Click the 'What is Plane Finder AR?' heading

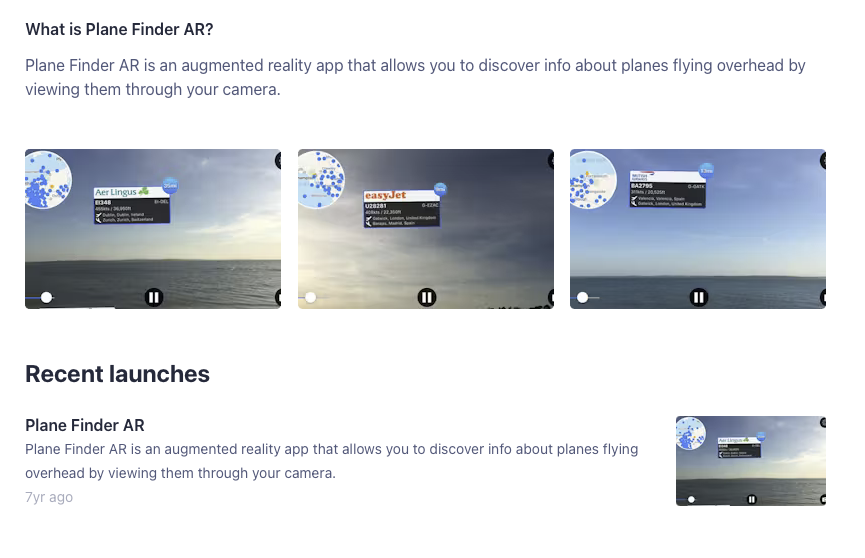click(x=119, y=29)
